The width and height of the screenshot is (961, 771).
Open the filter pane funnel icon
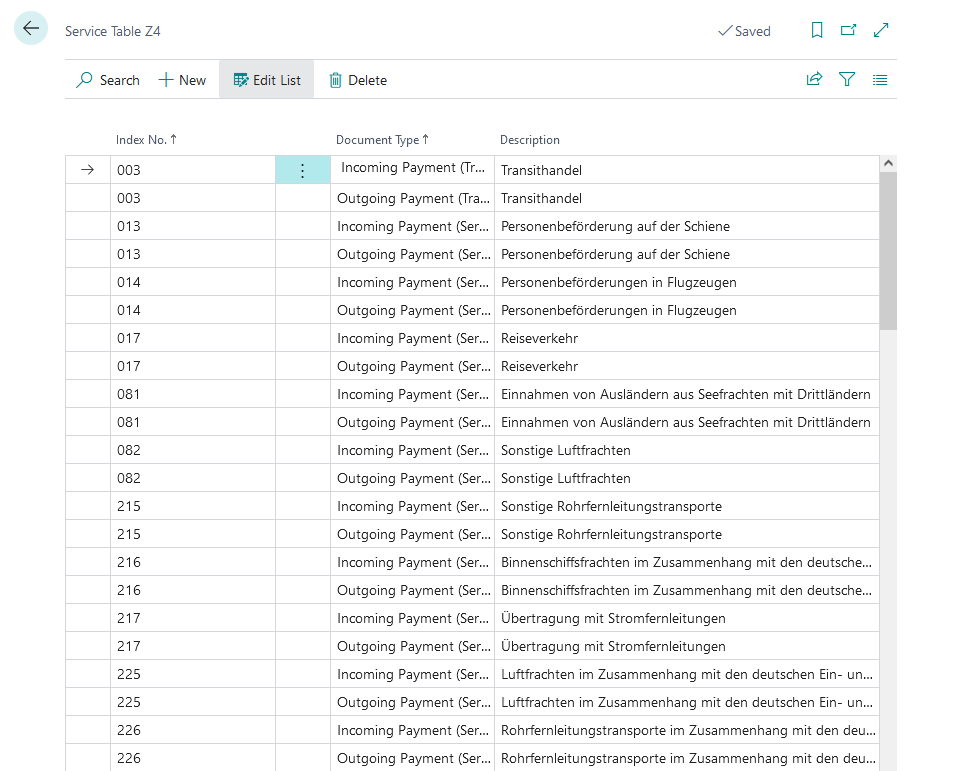tap(847, 80)
